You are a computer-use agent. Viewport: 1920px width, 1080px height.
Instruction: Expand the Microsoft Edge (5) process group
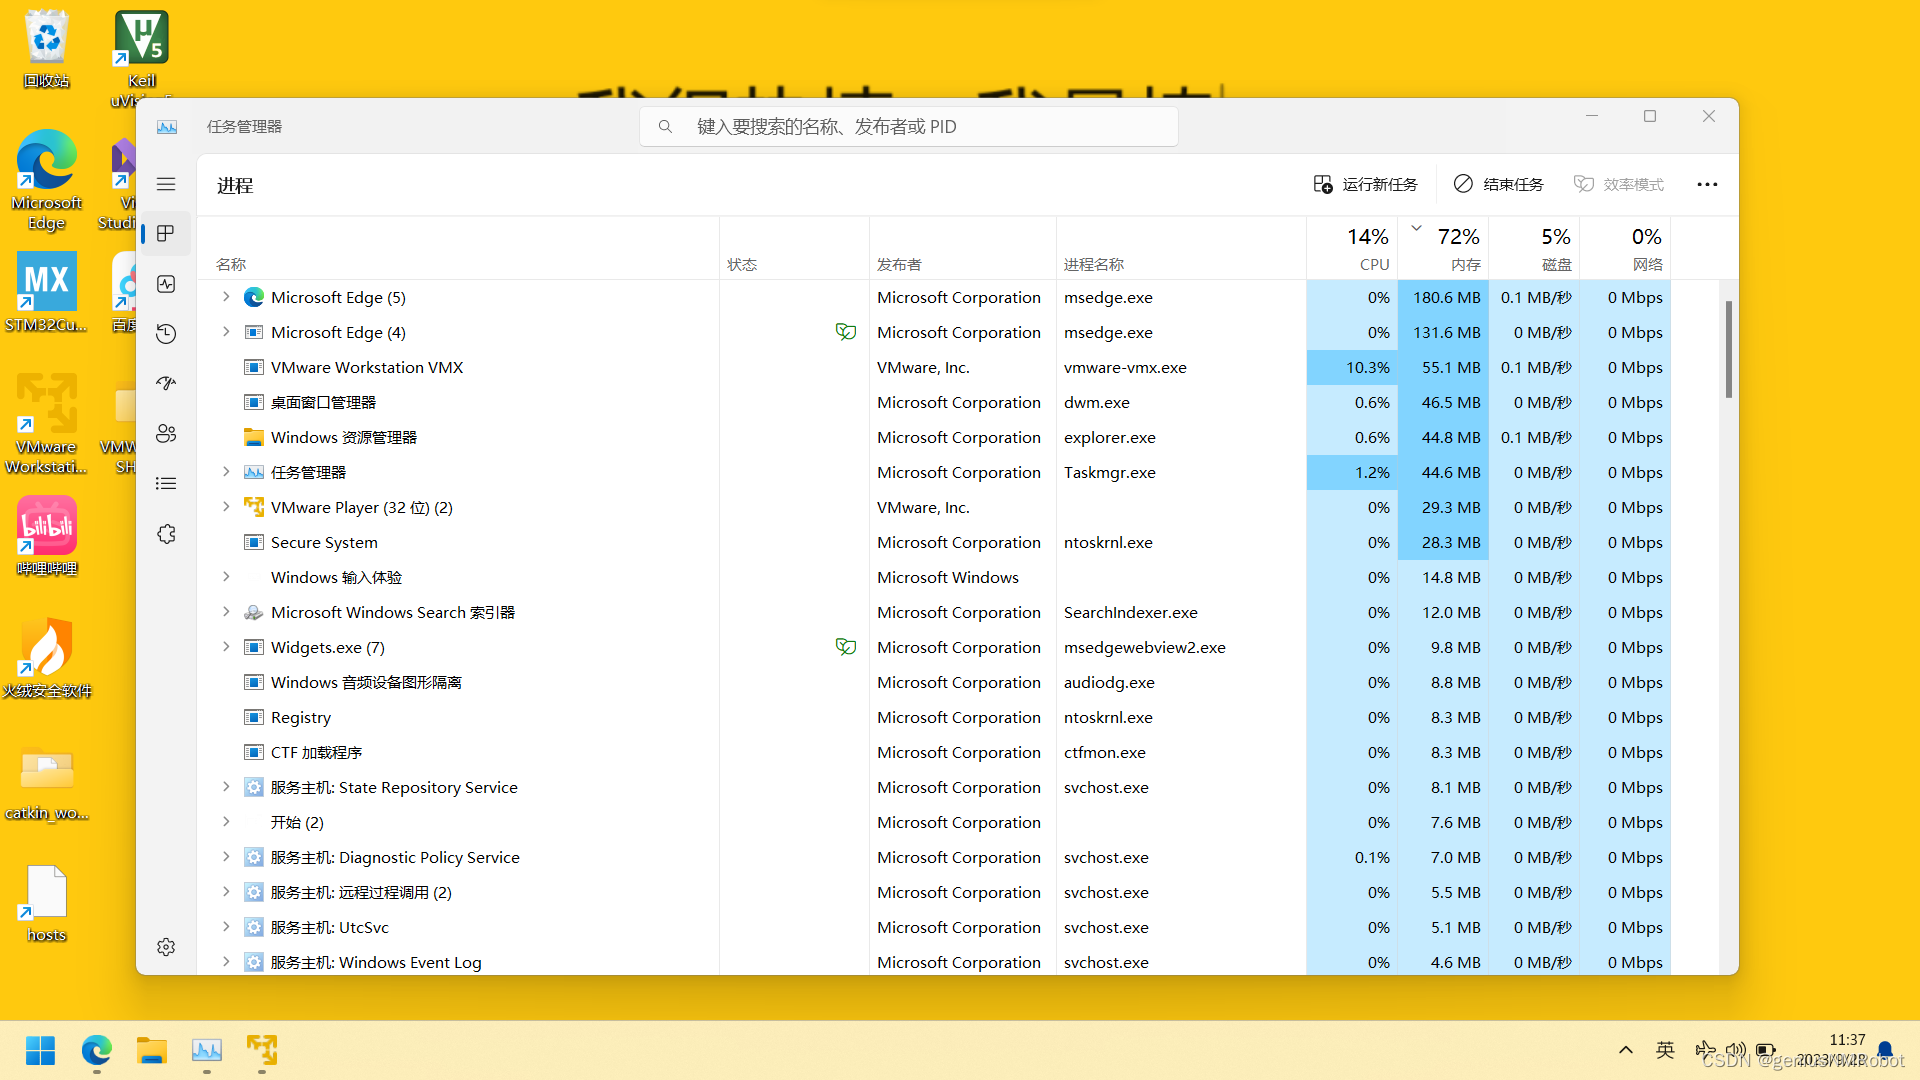click(x=226, y=297)
